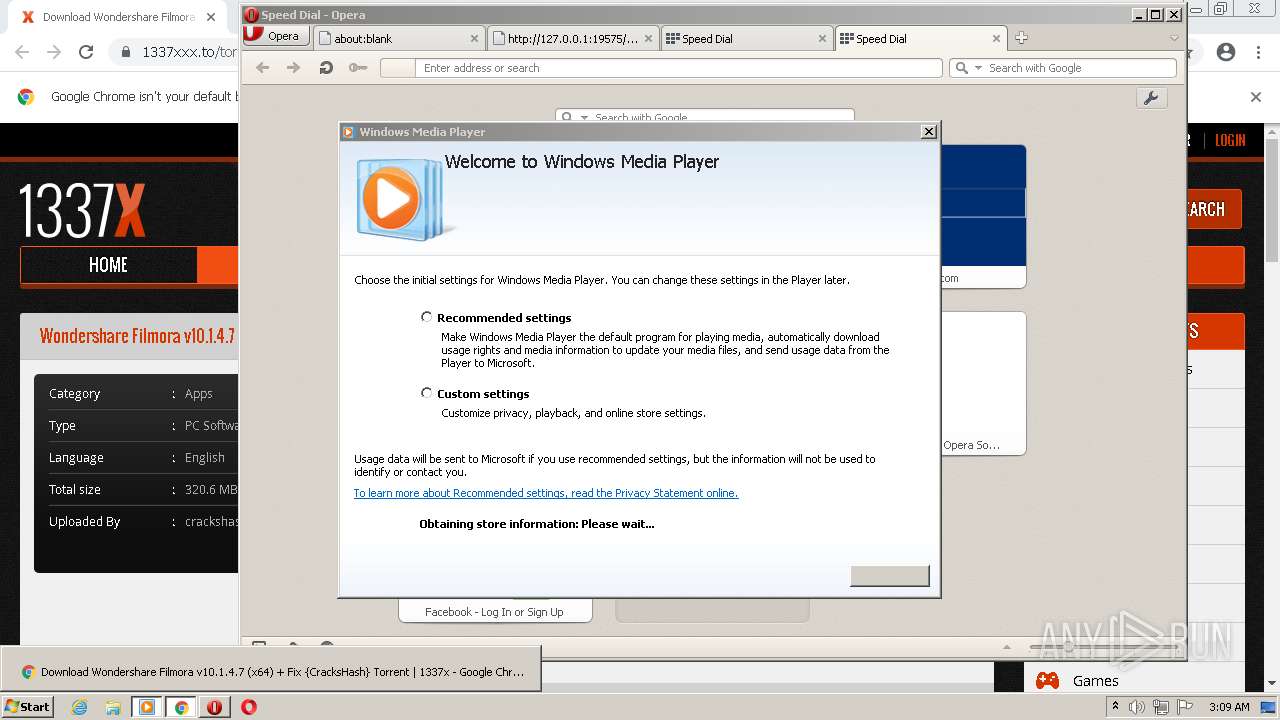Close the Windows Media Player dialog

[929, 131]
